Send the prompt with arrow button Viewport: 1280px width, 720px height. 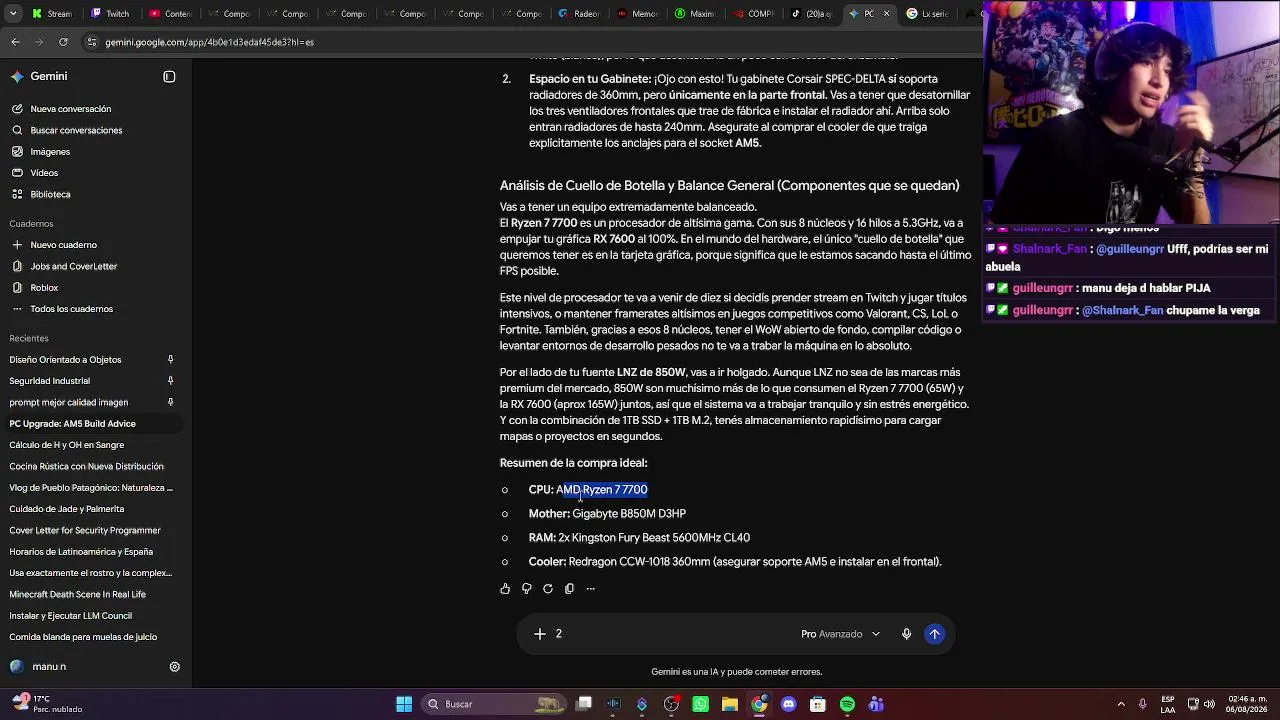pyautogui.click(x=935, y=634)
